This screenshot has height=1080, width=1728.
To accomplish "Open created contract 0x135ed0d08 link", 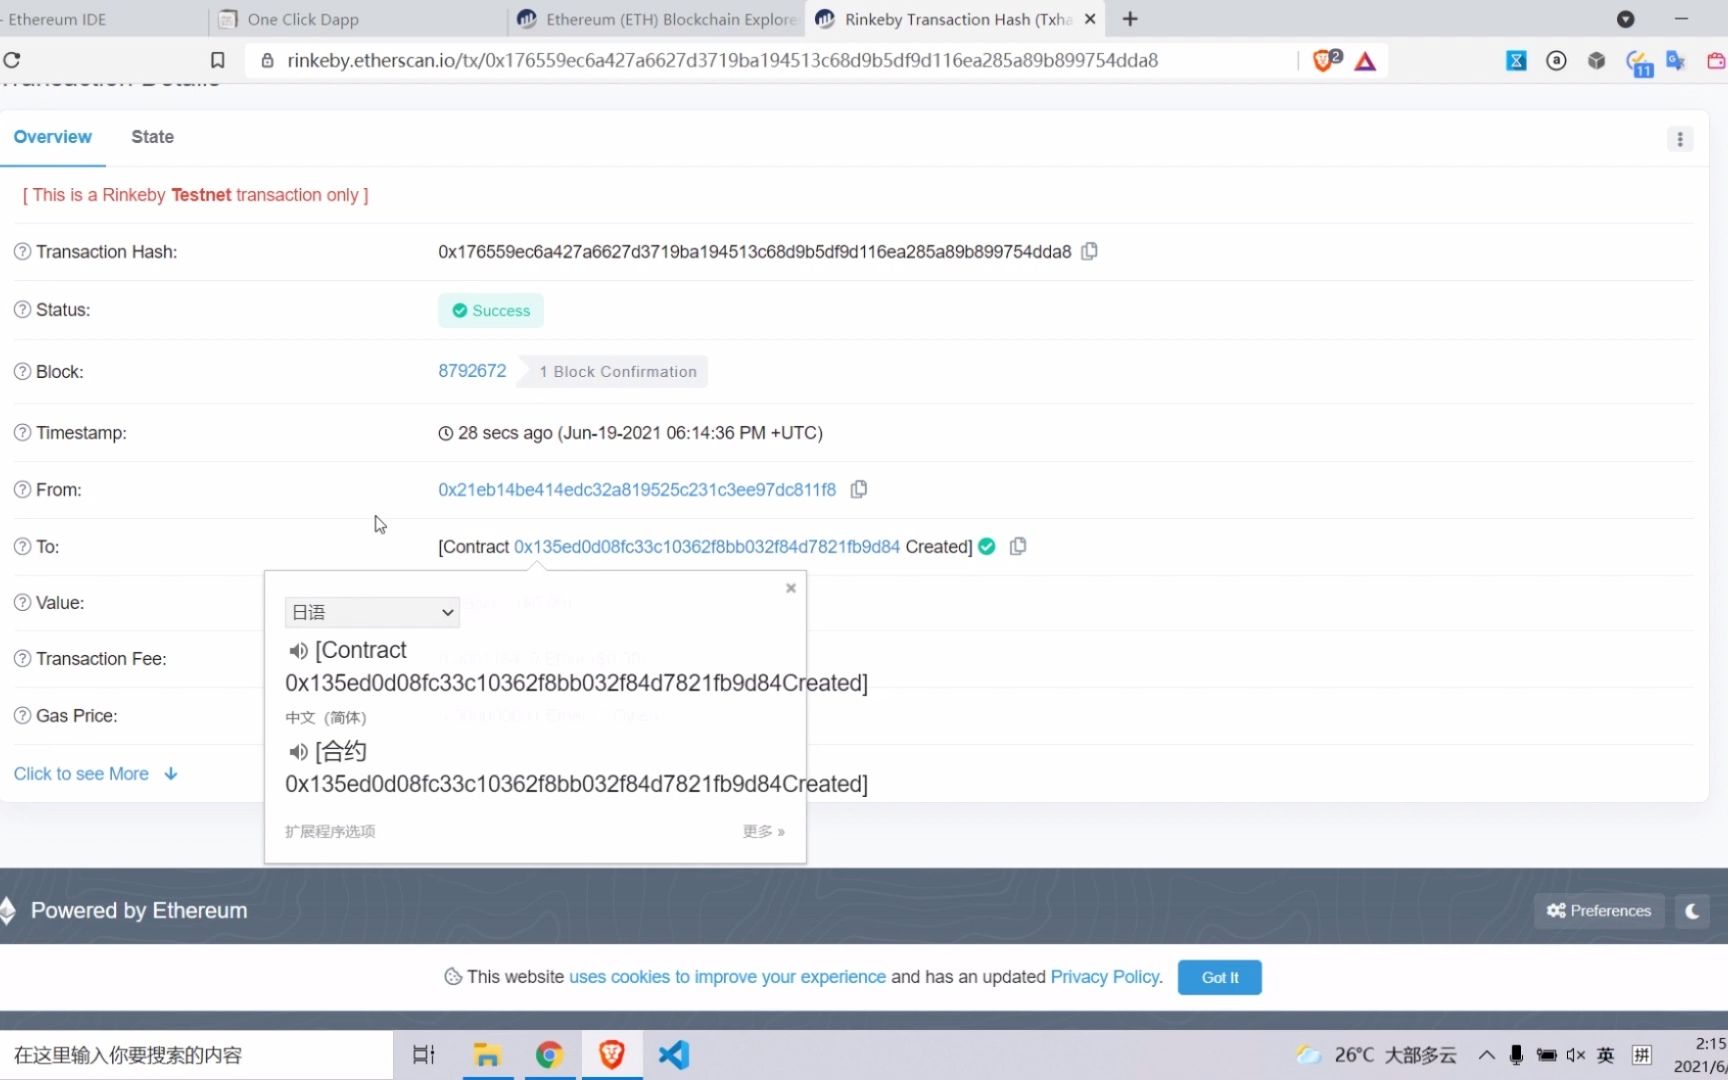I will pyautogui.click(x=707, y=546).
